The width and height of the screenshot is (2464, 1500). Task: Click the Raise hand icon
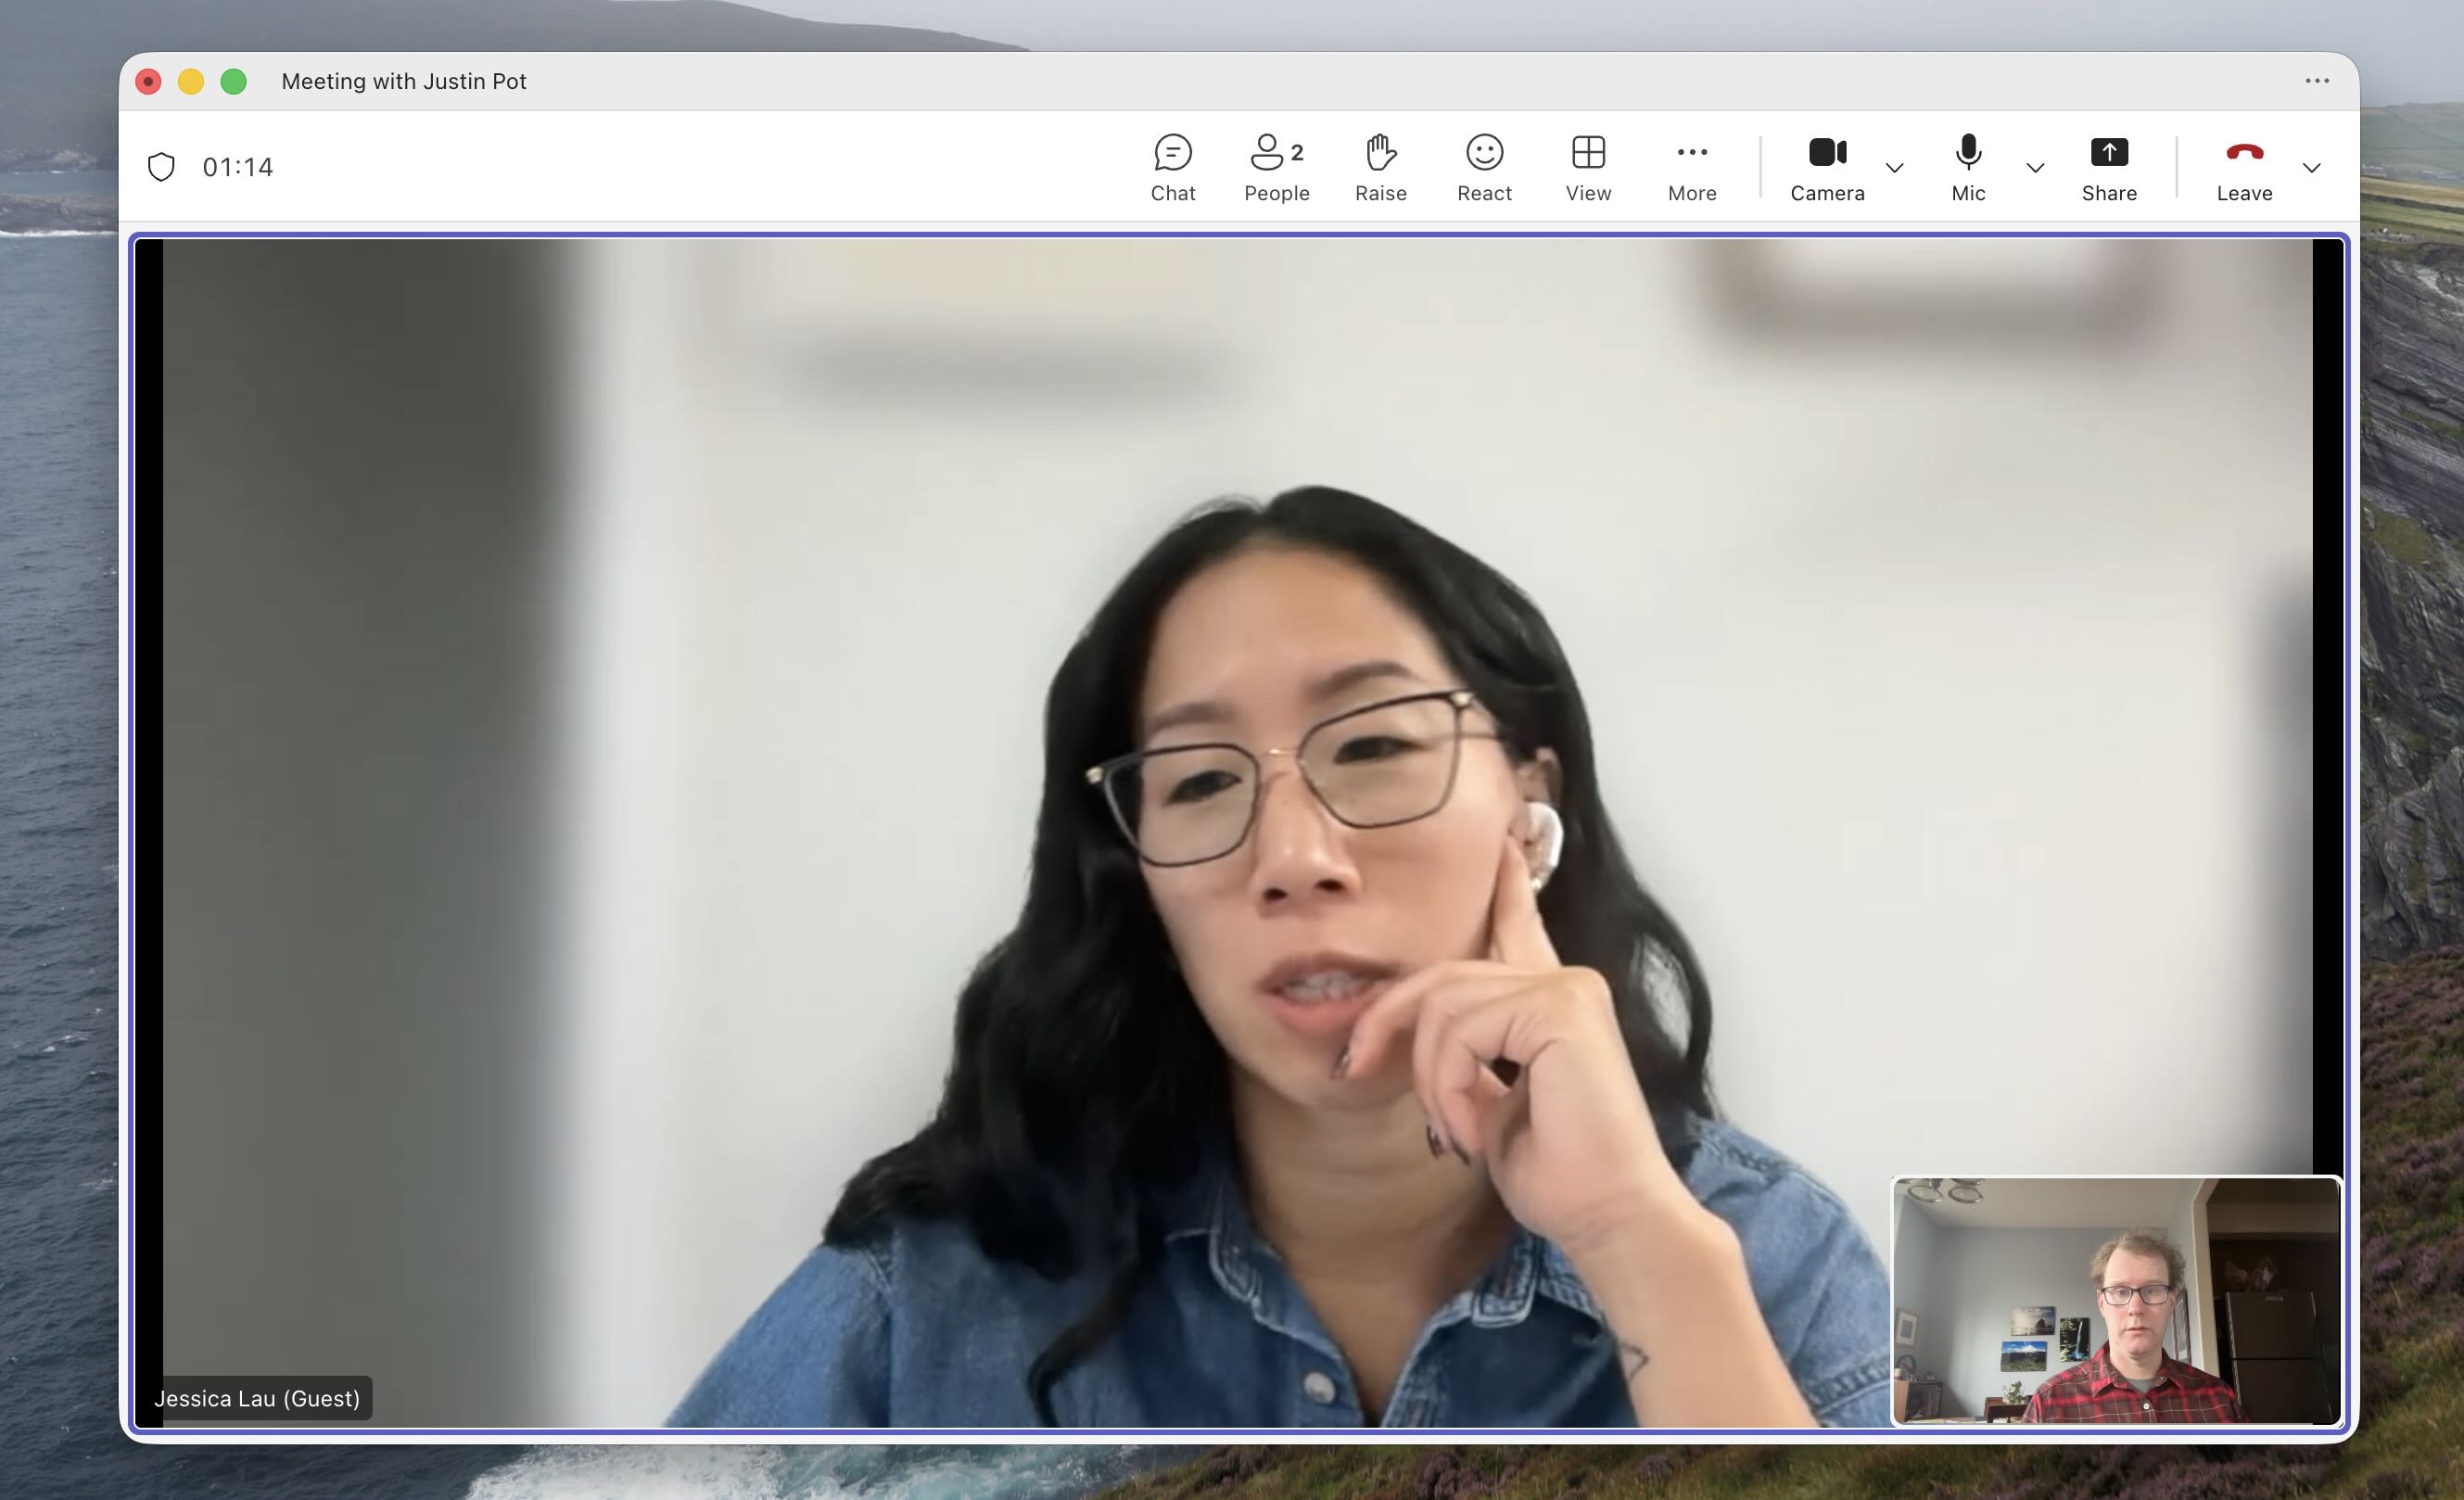pos(1380,167)
